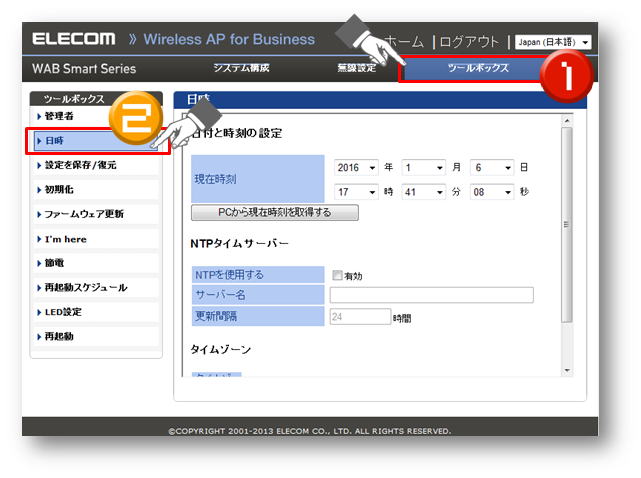The image size is (641, 478).
Task: Click the scrollbar up arrow
Action: [x=567, y=121]
